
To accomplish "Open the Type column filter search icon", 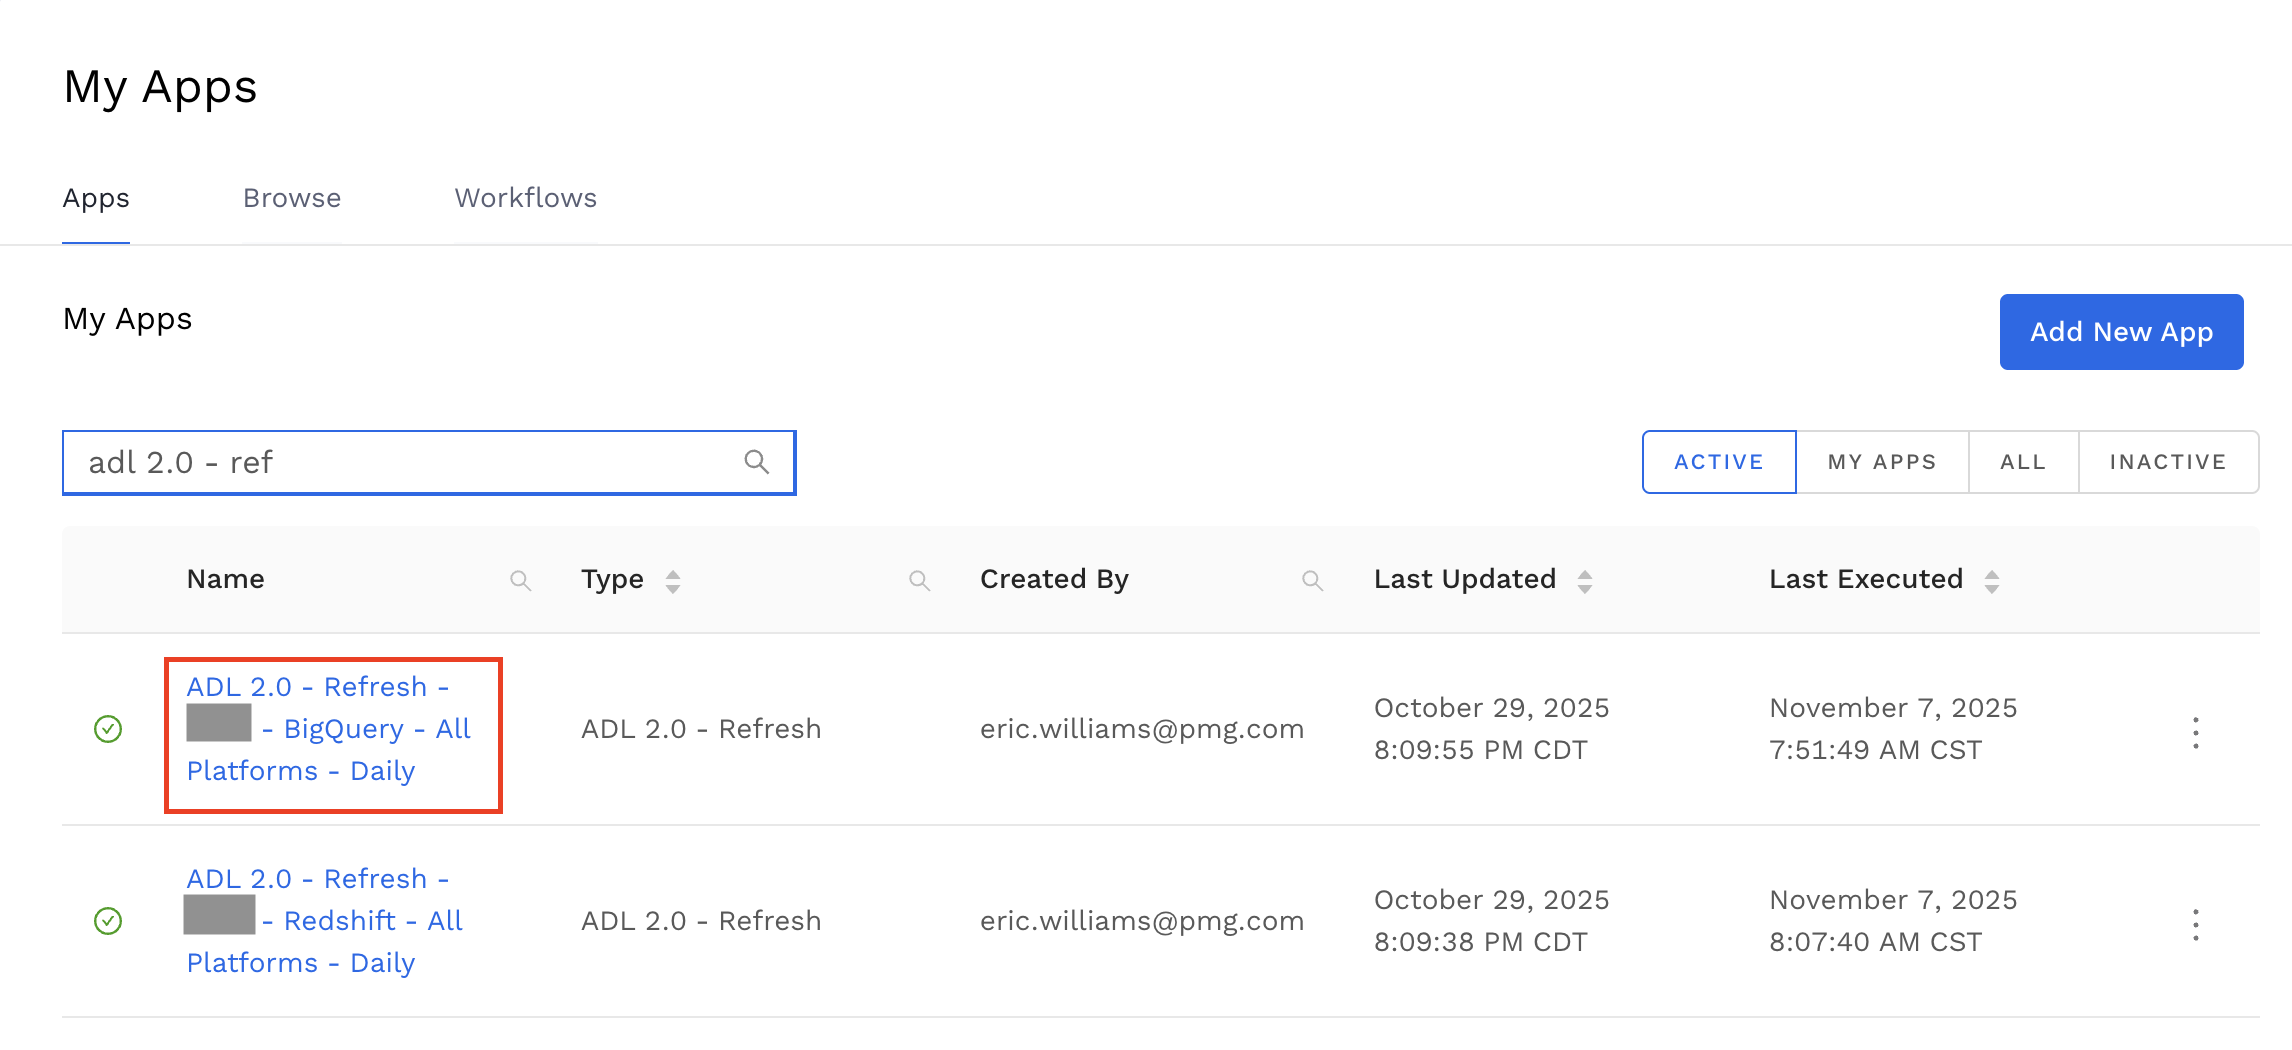I will coord(919,580).
